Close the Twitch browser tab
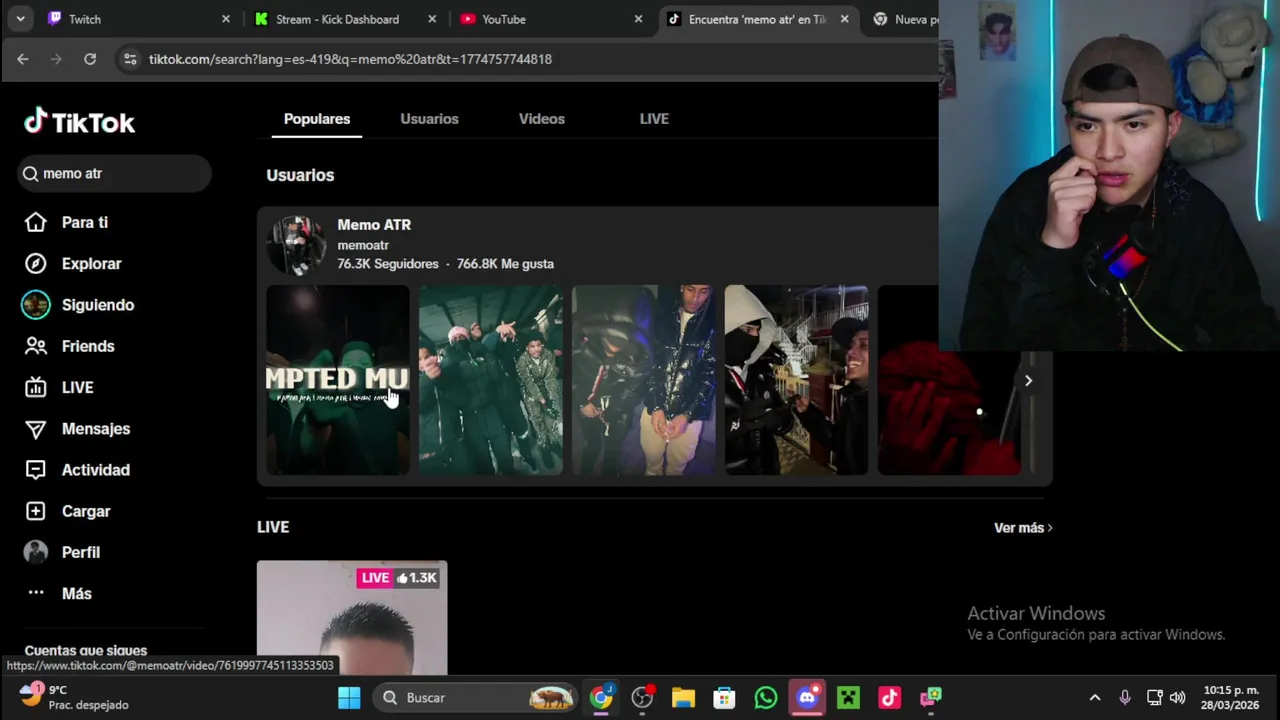The image size is (1280, 720). 226,19
